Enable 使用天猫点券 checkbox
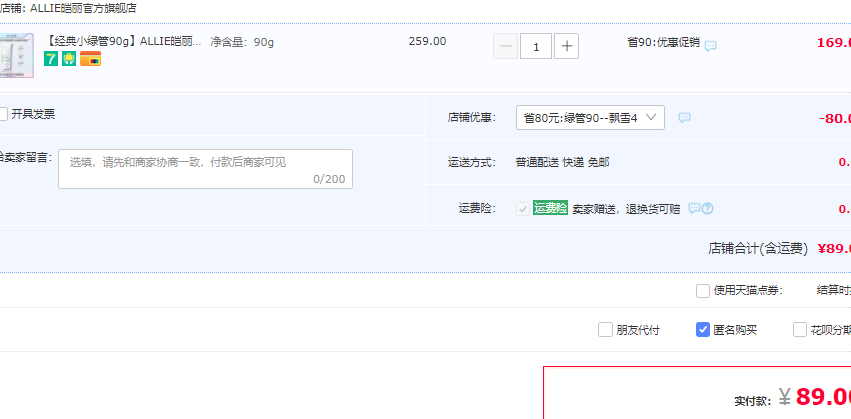 (x=703, y=291)
